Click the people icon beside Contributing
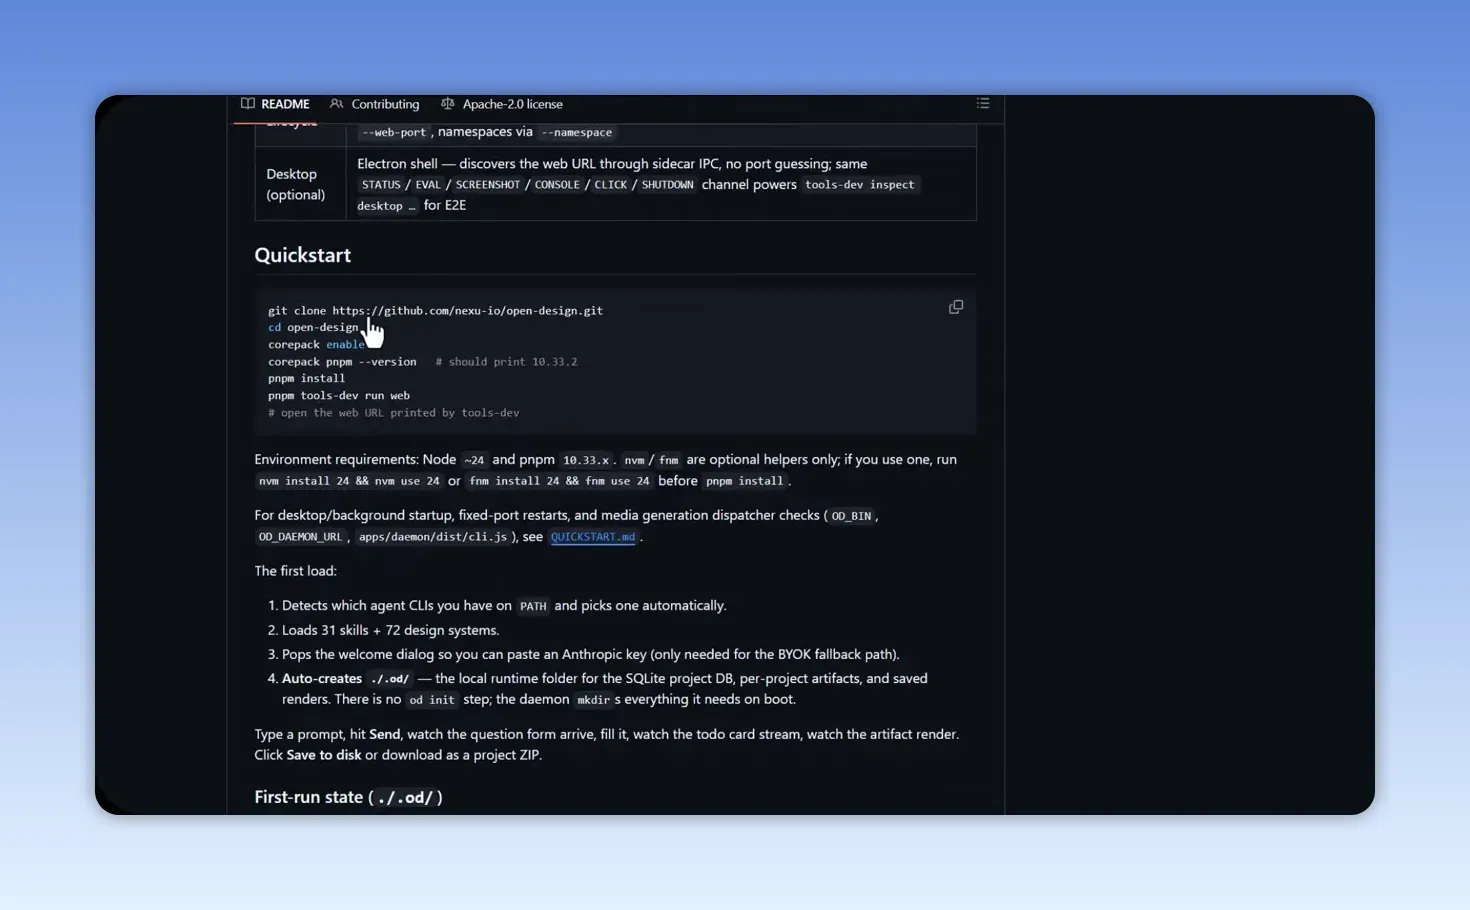1470x910 pixels. tap(337, 104)
